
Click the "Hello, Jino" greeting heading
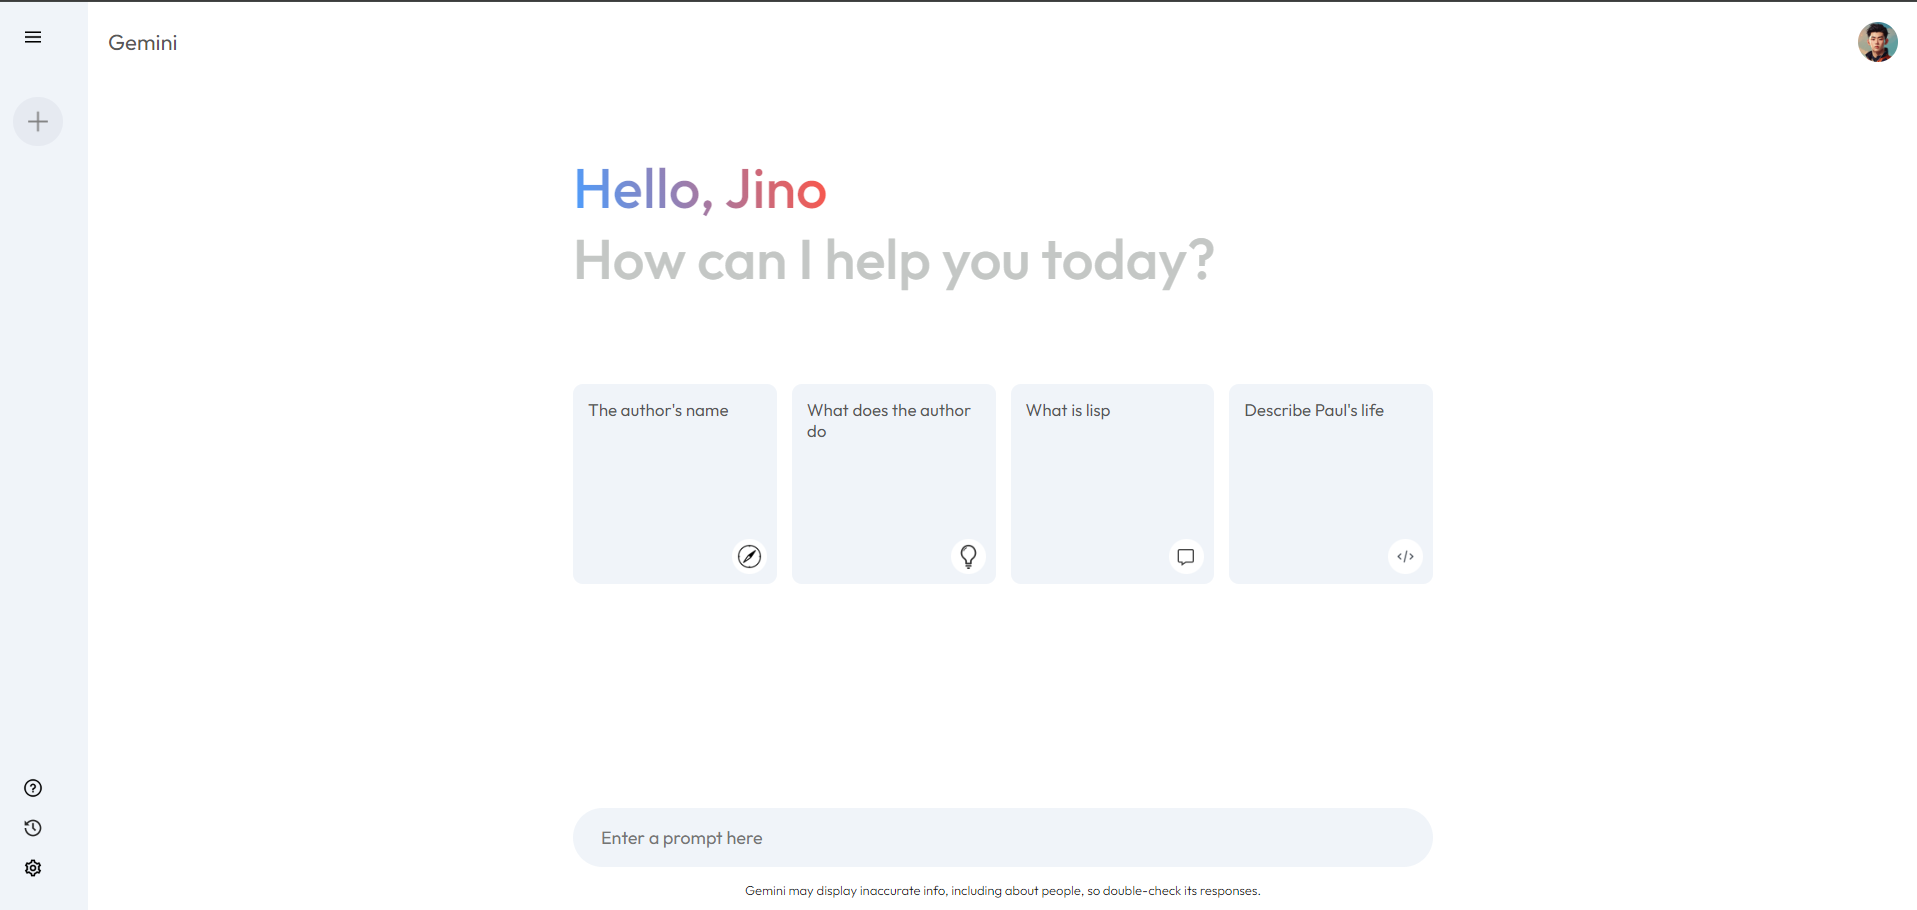pos(700,190)
